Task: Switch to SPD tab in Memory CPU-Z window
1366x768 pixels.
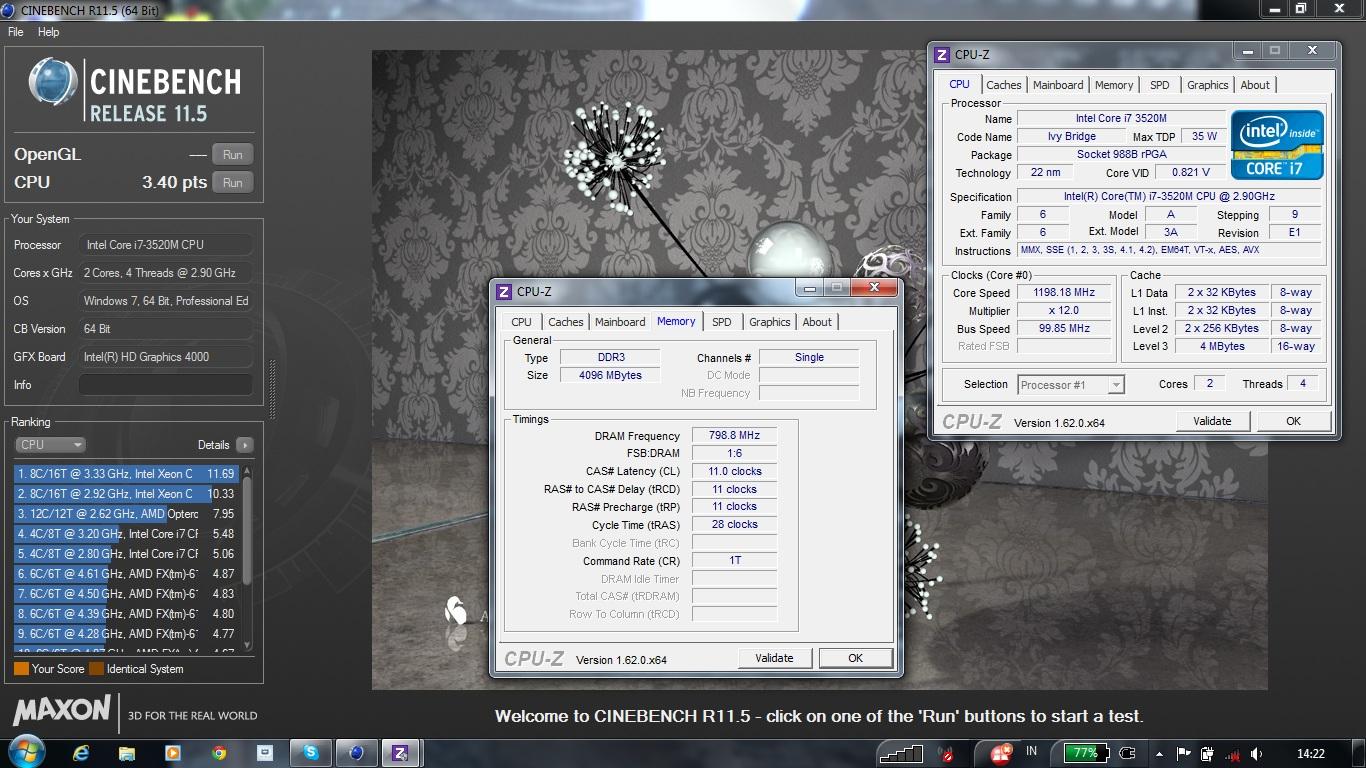Action: pyautogui.click(x=722, y=322)
